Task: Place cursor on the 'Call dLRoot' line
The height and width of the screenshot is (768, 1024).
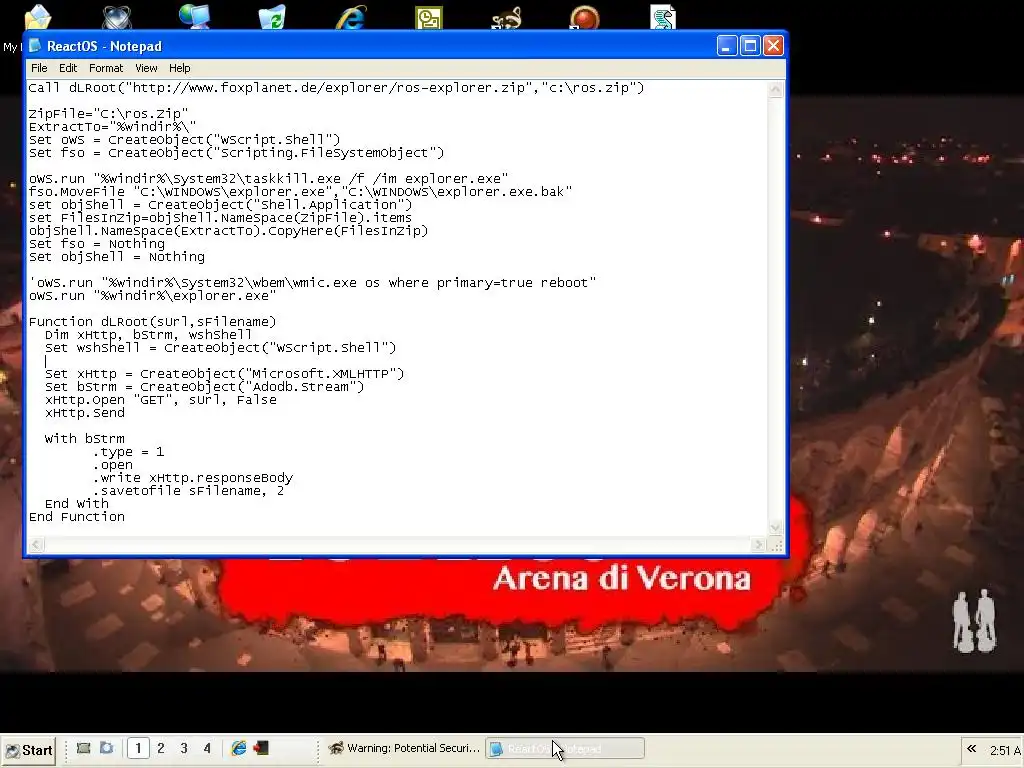Action: coord(336,88)
